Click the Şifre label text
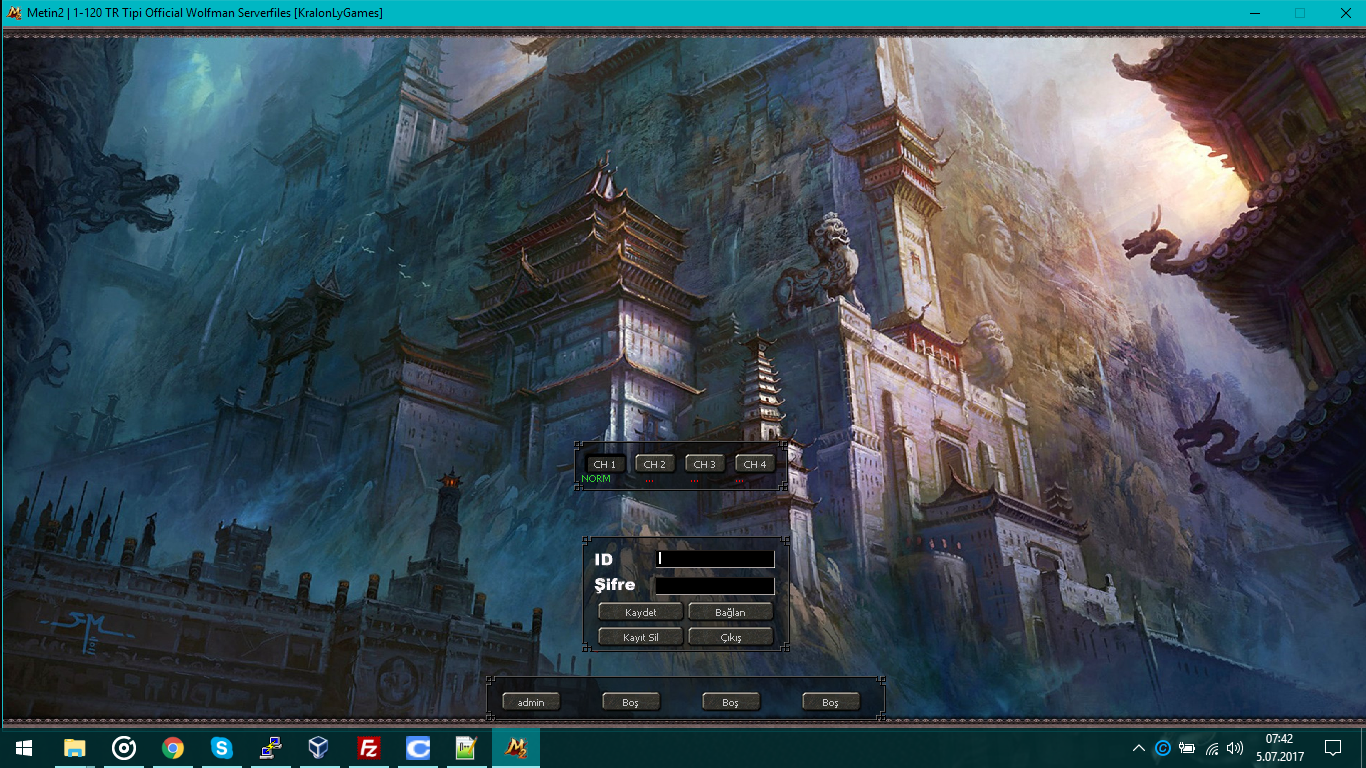 click(x=614, y=585)
